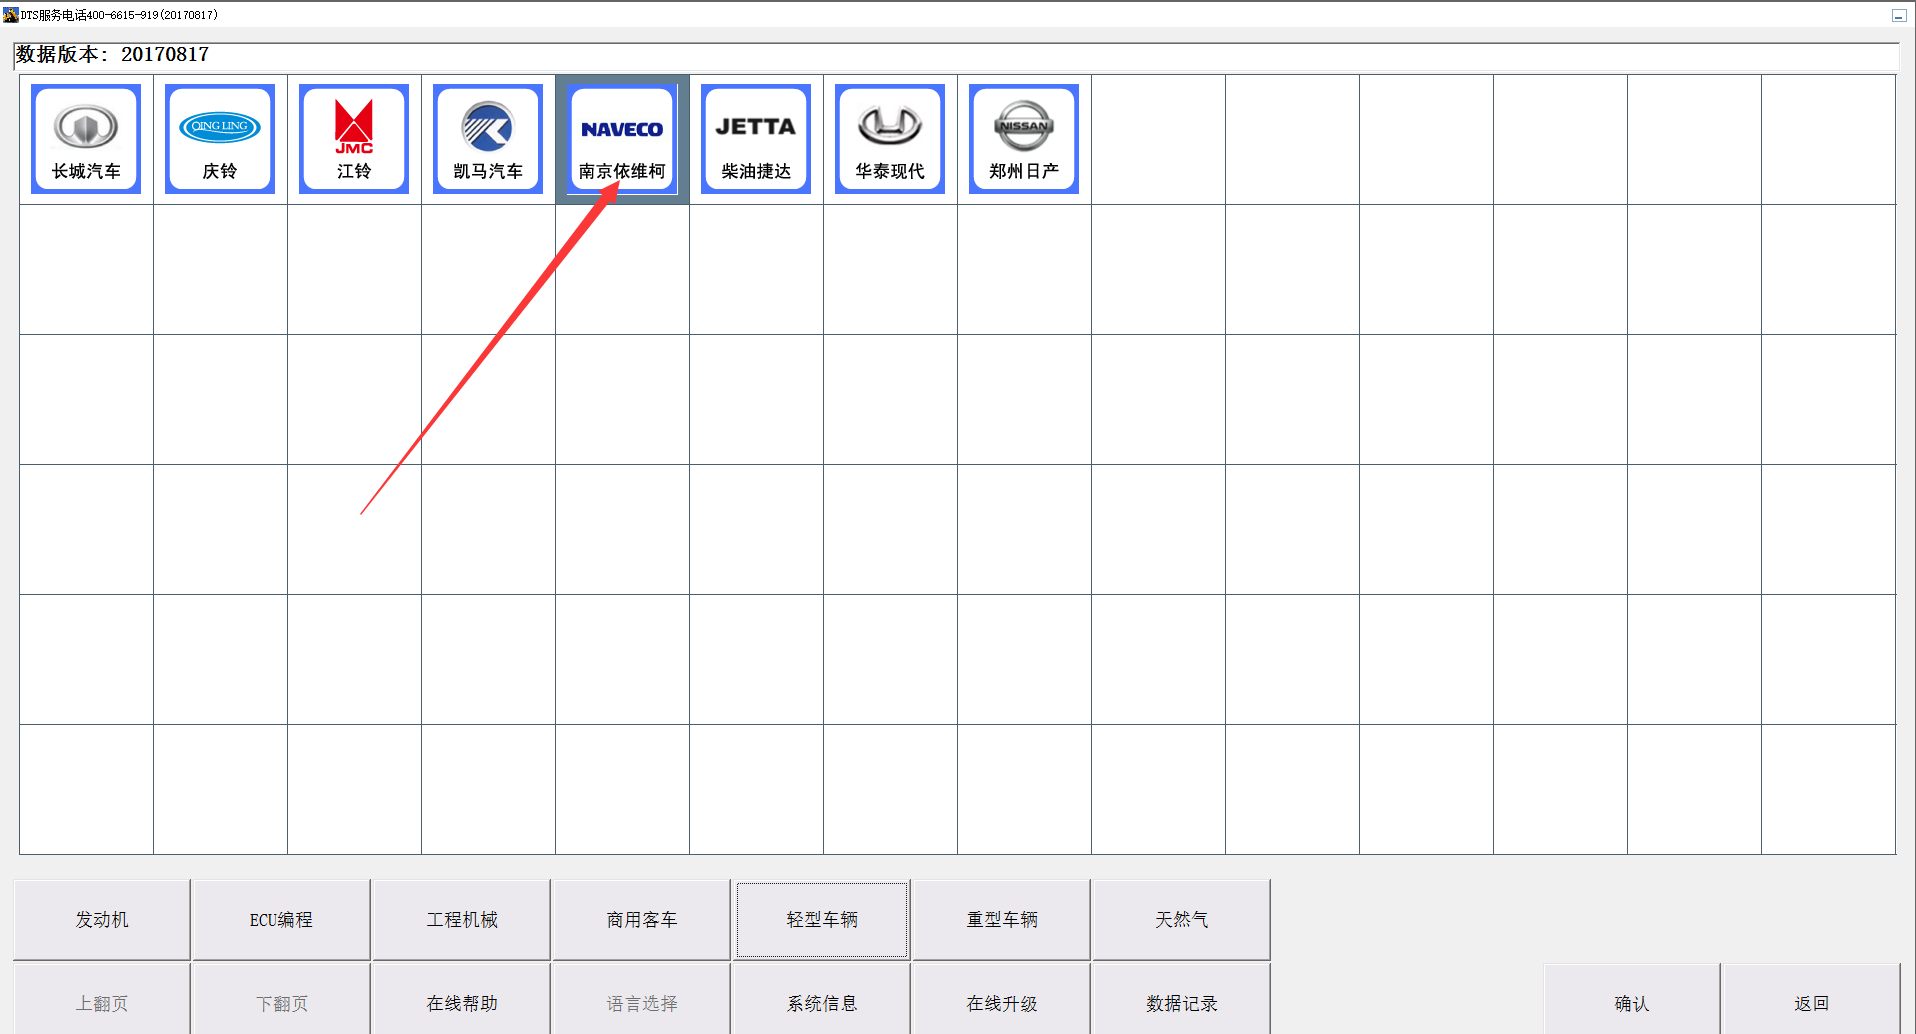Select the 凯马汽车 brand icon

[x=488, y=139]
